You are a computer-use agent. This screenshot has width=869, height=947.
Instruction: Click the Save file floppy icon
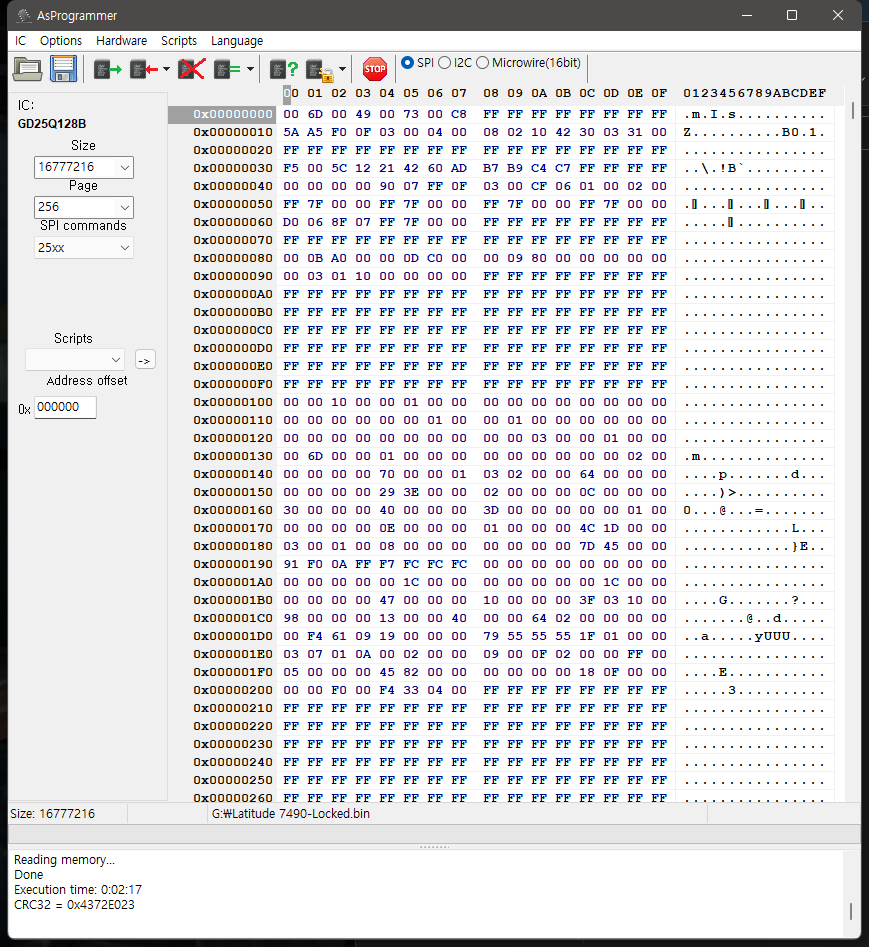(63, 69)
